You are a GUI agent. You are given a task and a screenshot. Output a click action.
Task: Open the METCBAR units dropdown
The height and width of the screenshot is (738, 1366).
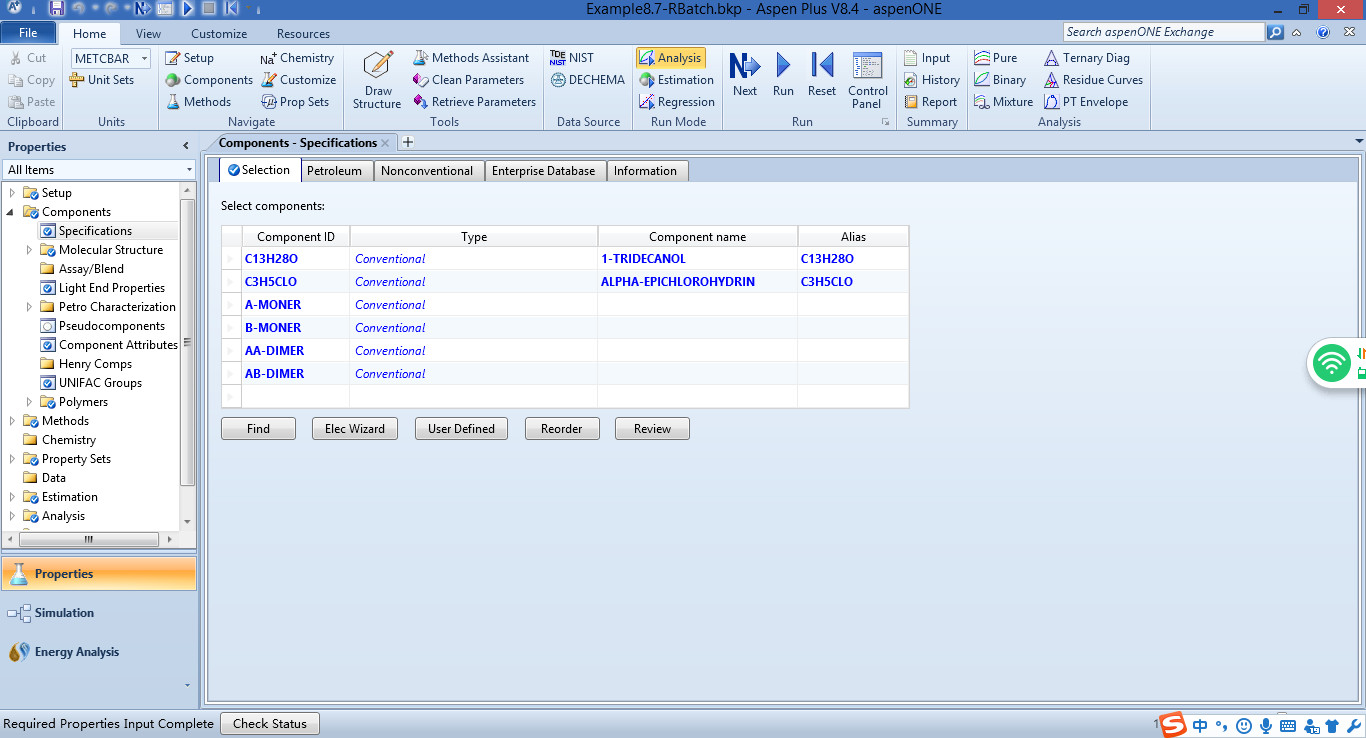[x=144, y=58]
